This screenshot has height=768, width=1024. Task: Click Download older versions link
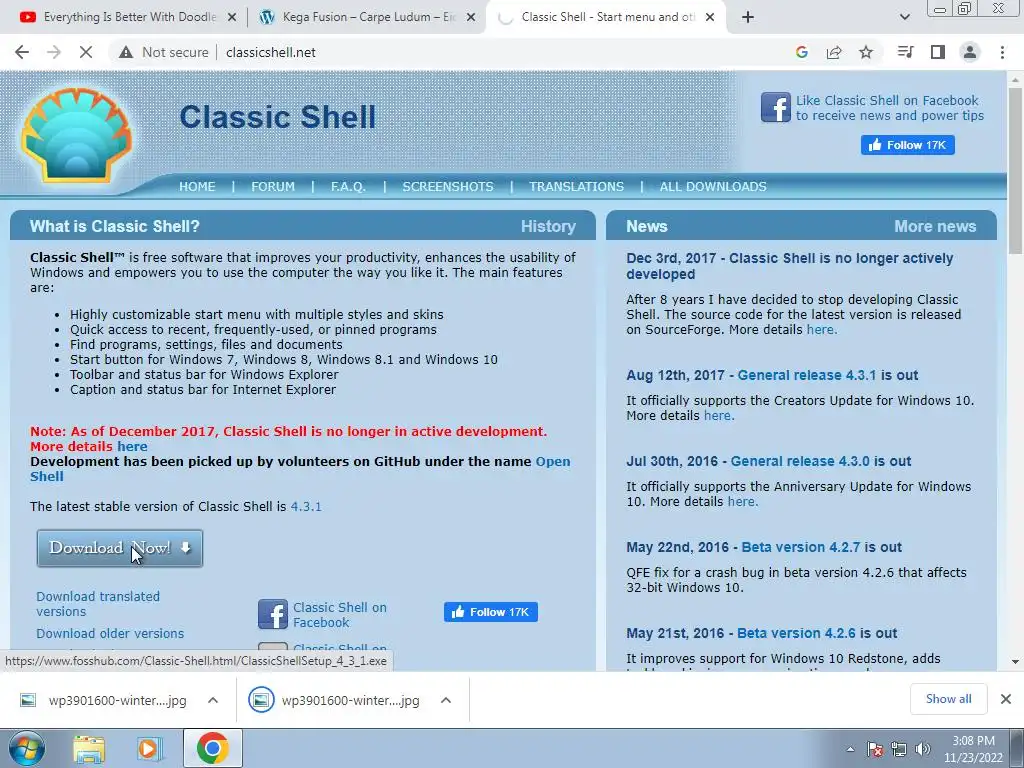(110, 633)
